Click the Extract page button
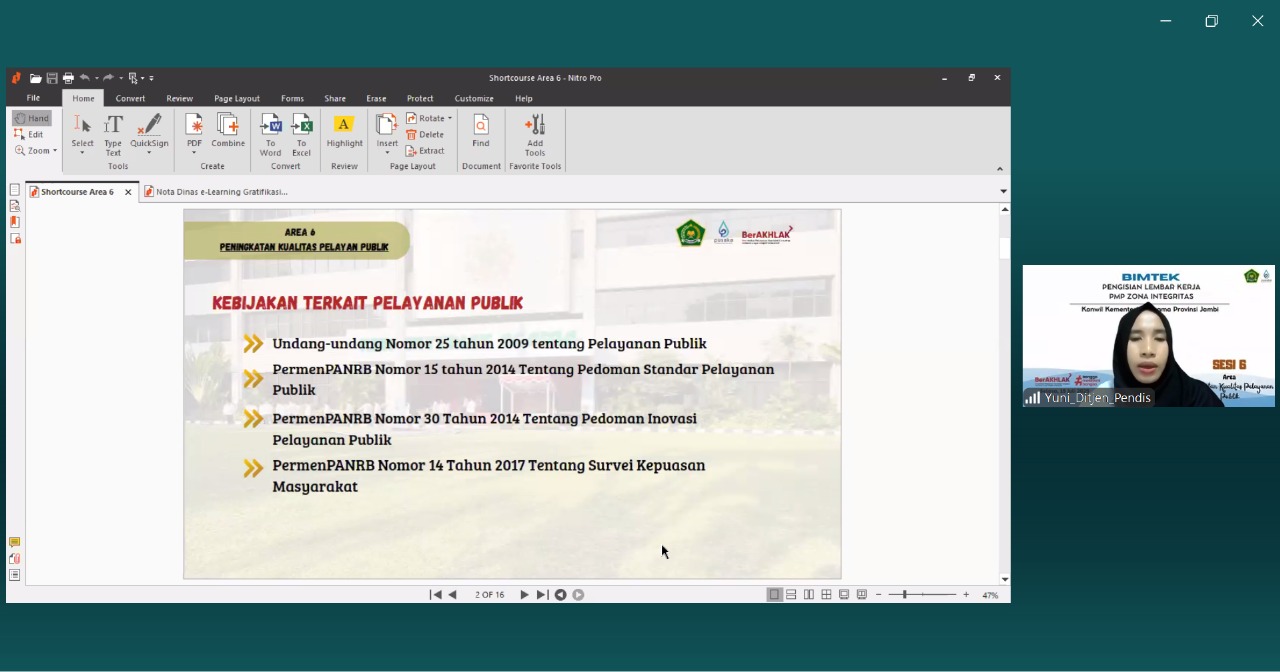 [425, 151]
